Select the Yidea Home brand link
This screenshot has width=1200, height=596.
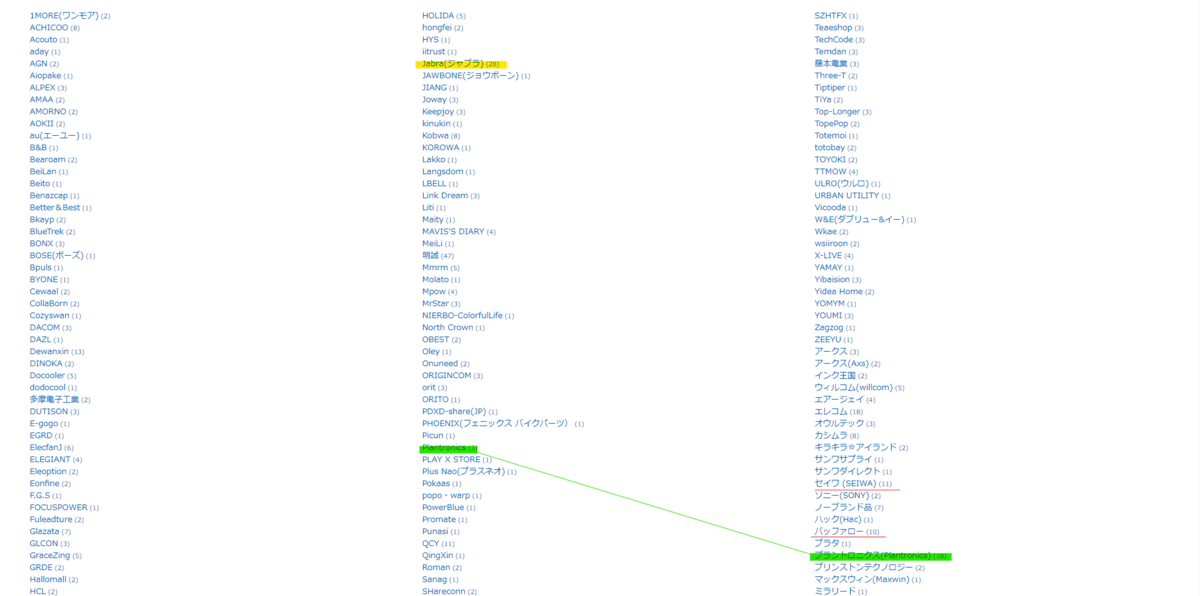click(839, 292)
